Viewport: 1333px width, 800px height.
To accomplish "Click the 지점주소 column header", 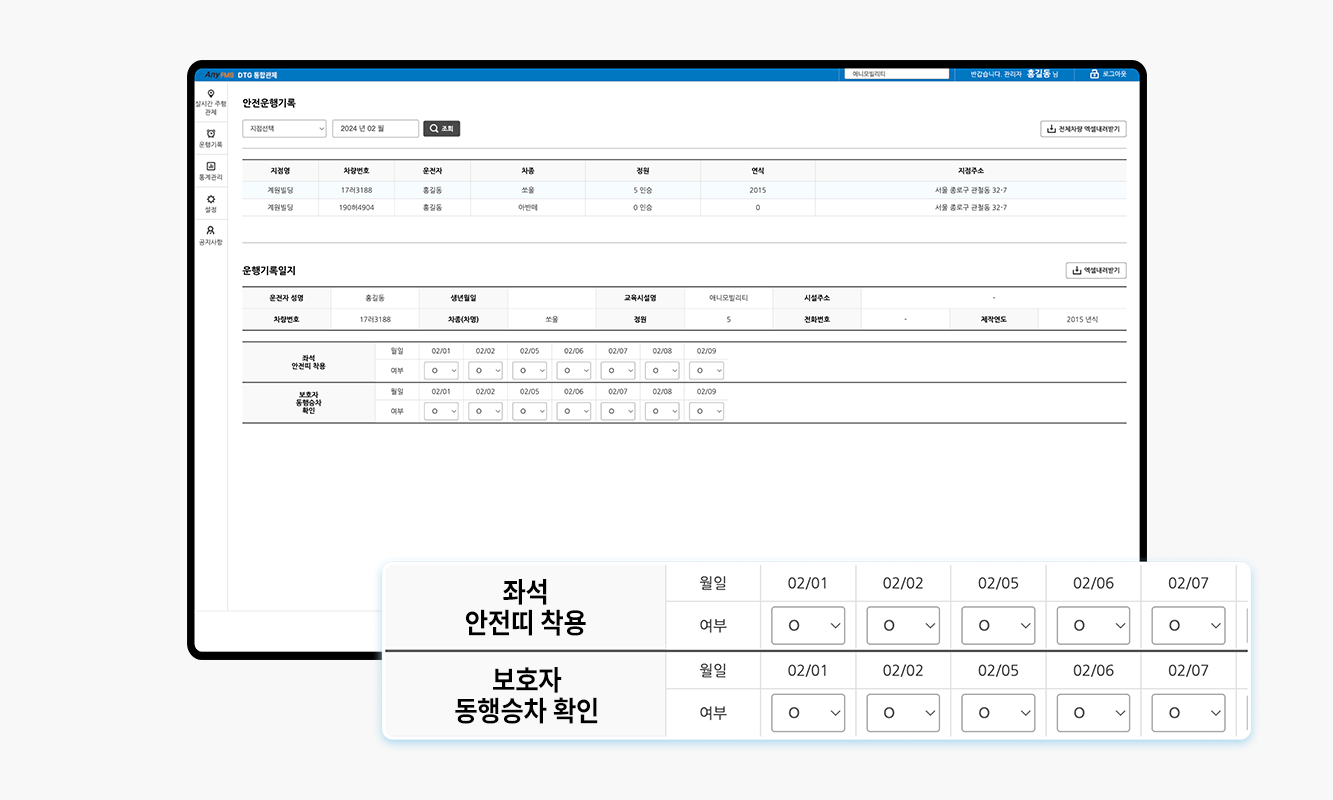I will [970, 171].
